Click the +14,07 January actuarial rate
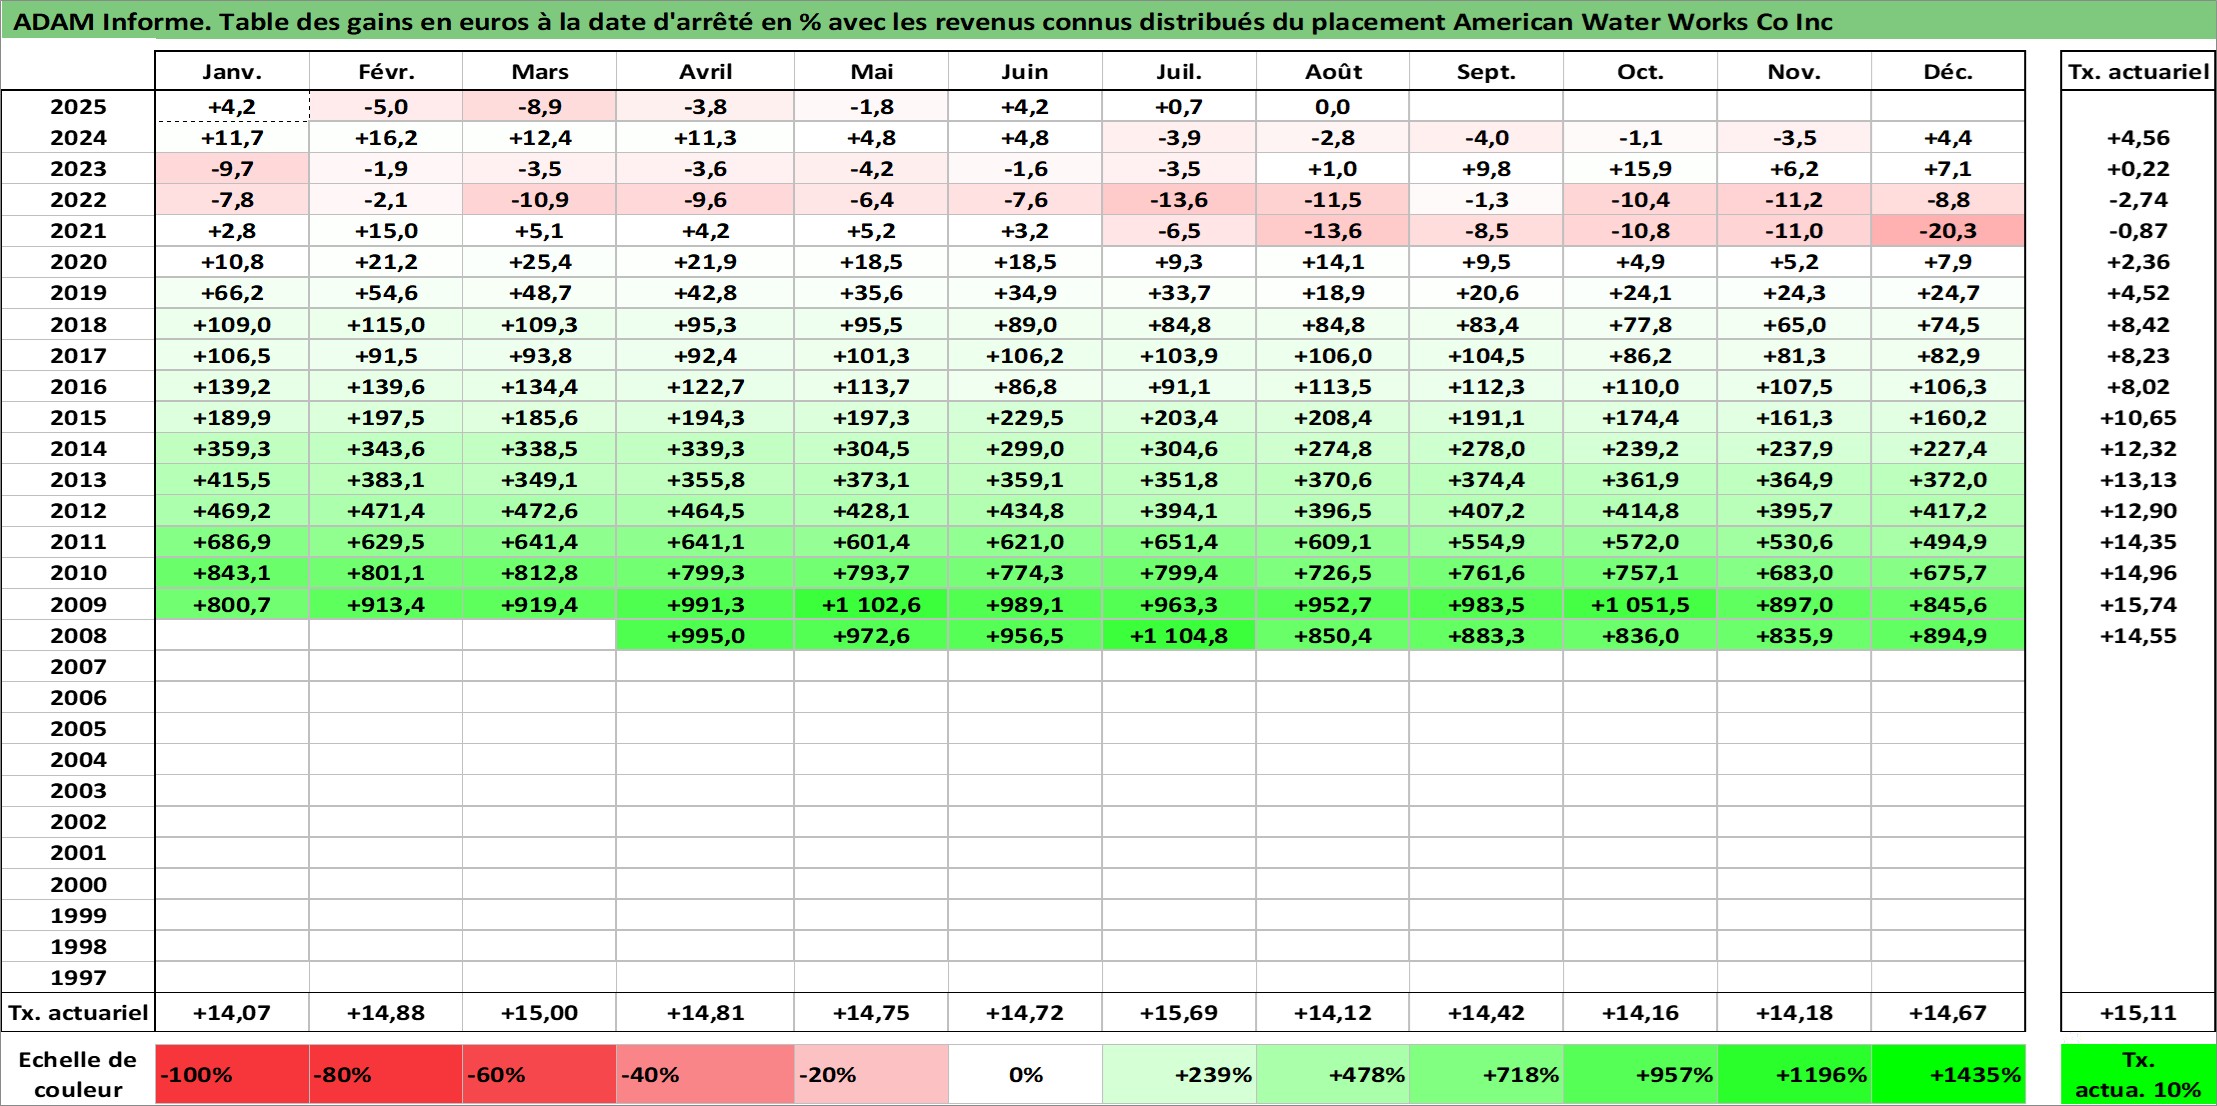Screen dimensions: 2217x1106 (x=232, y=1013)
